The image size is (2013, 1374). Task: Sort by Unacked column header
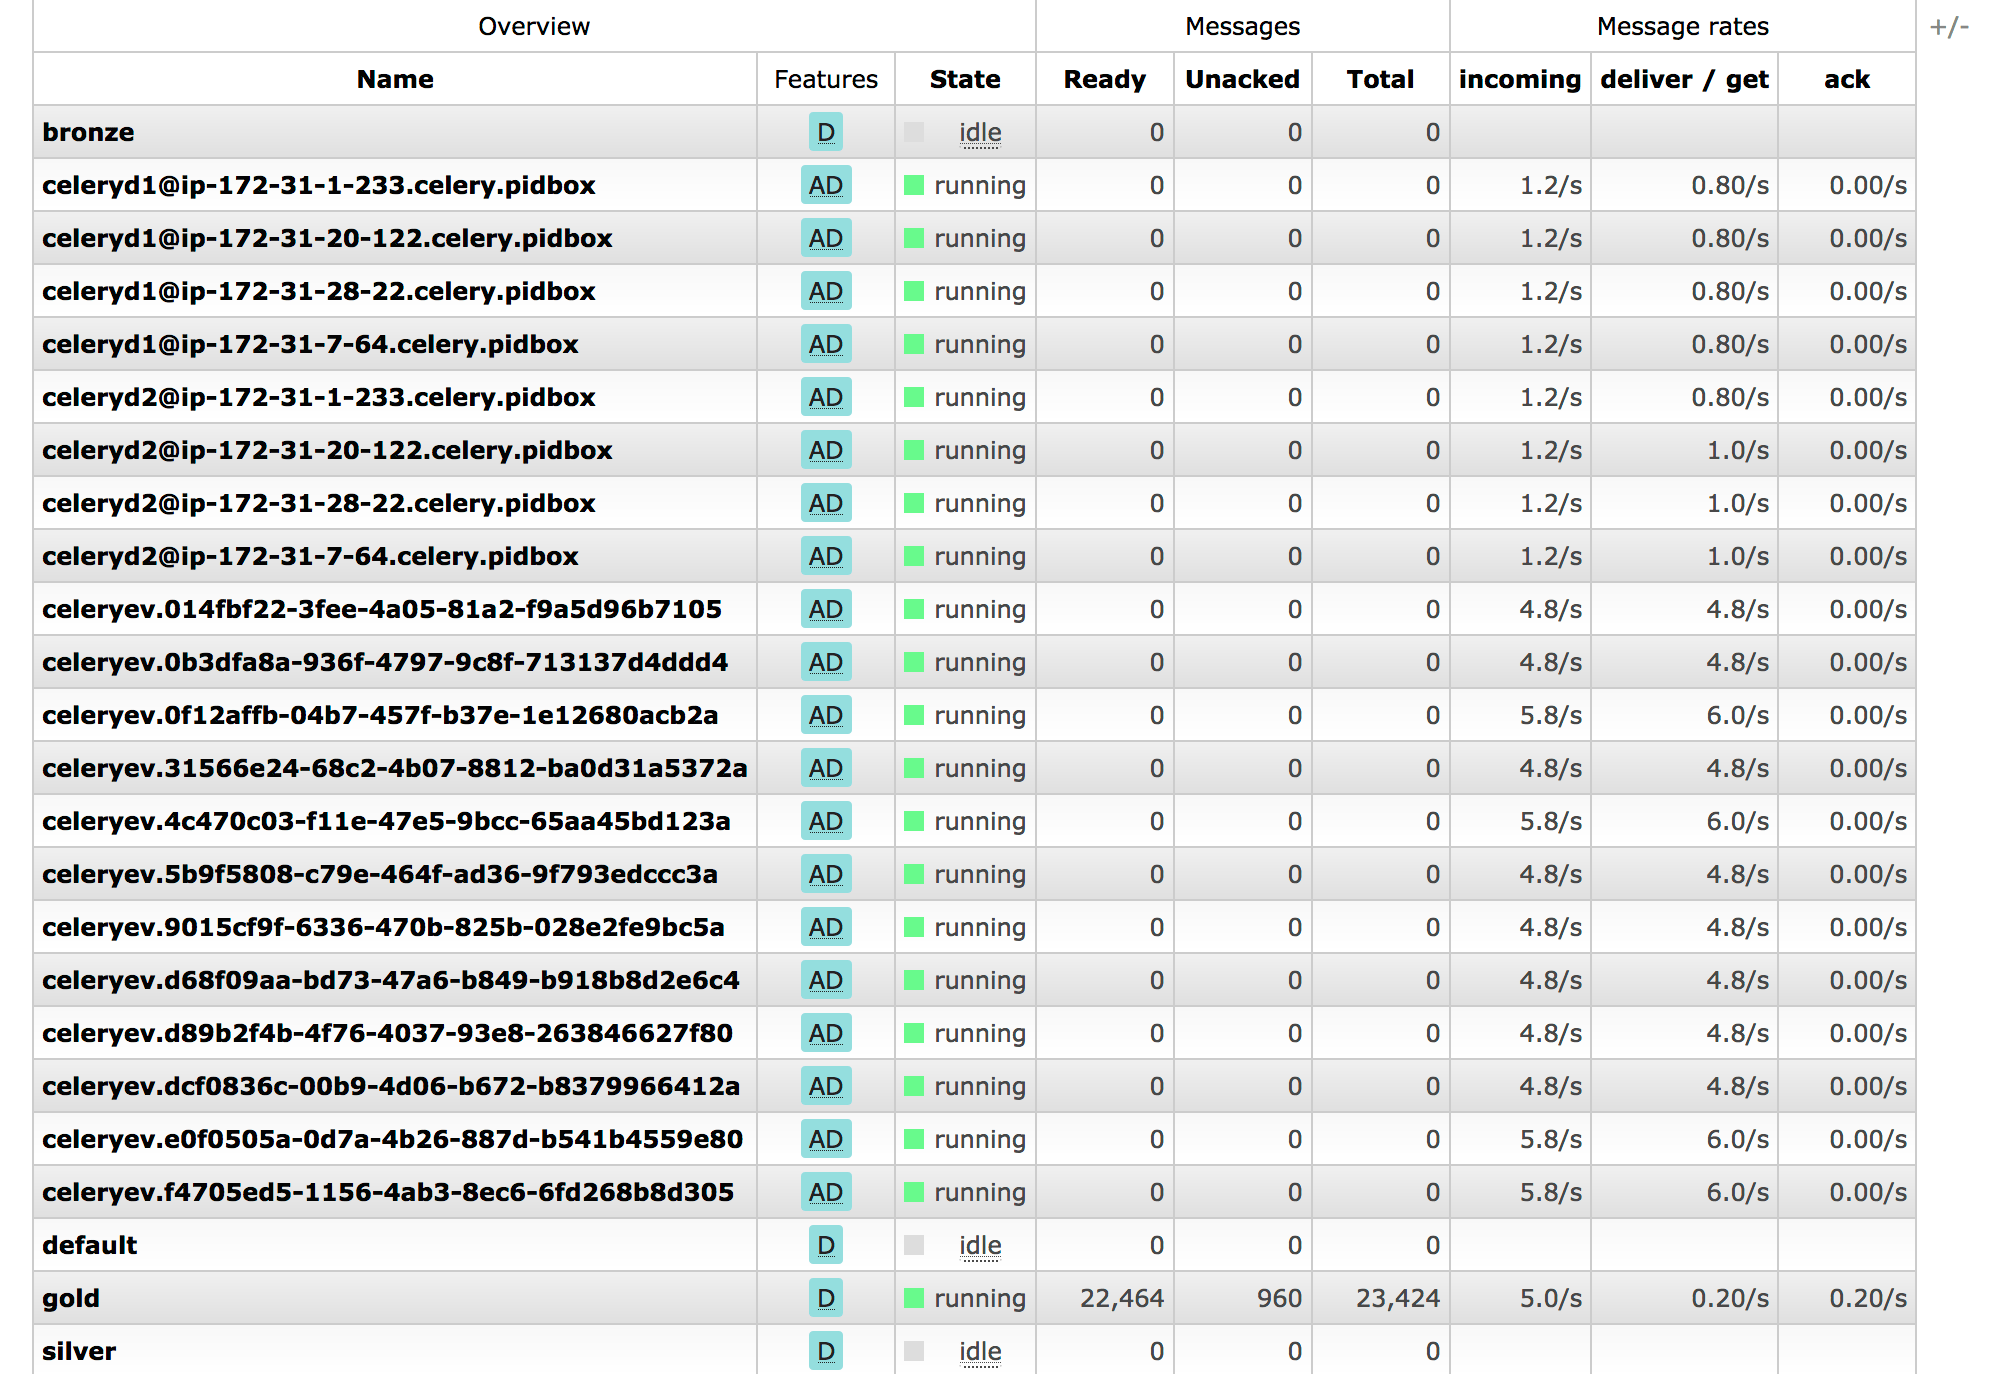(x=1242, y=79)
